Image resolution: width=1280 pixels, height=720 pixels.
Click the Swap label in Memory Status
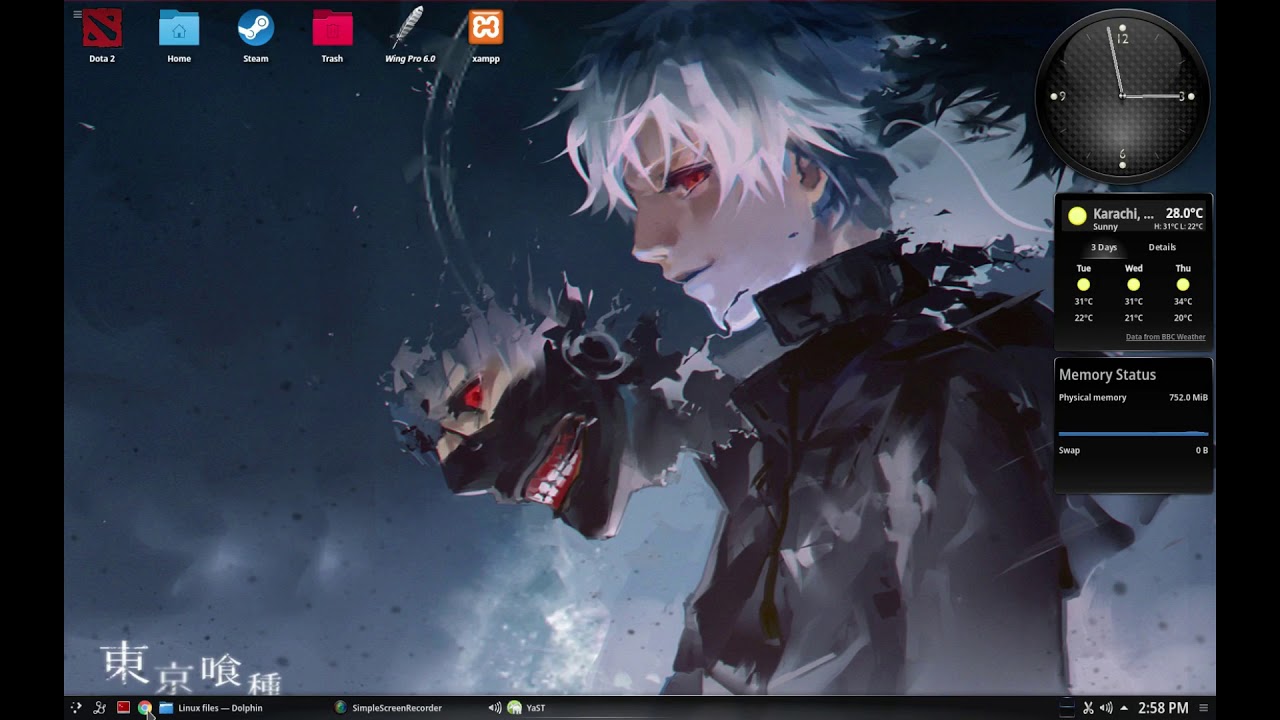pos(1069,451)
